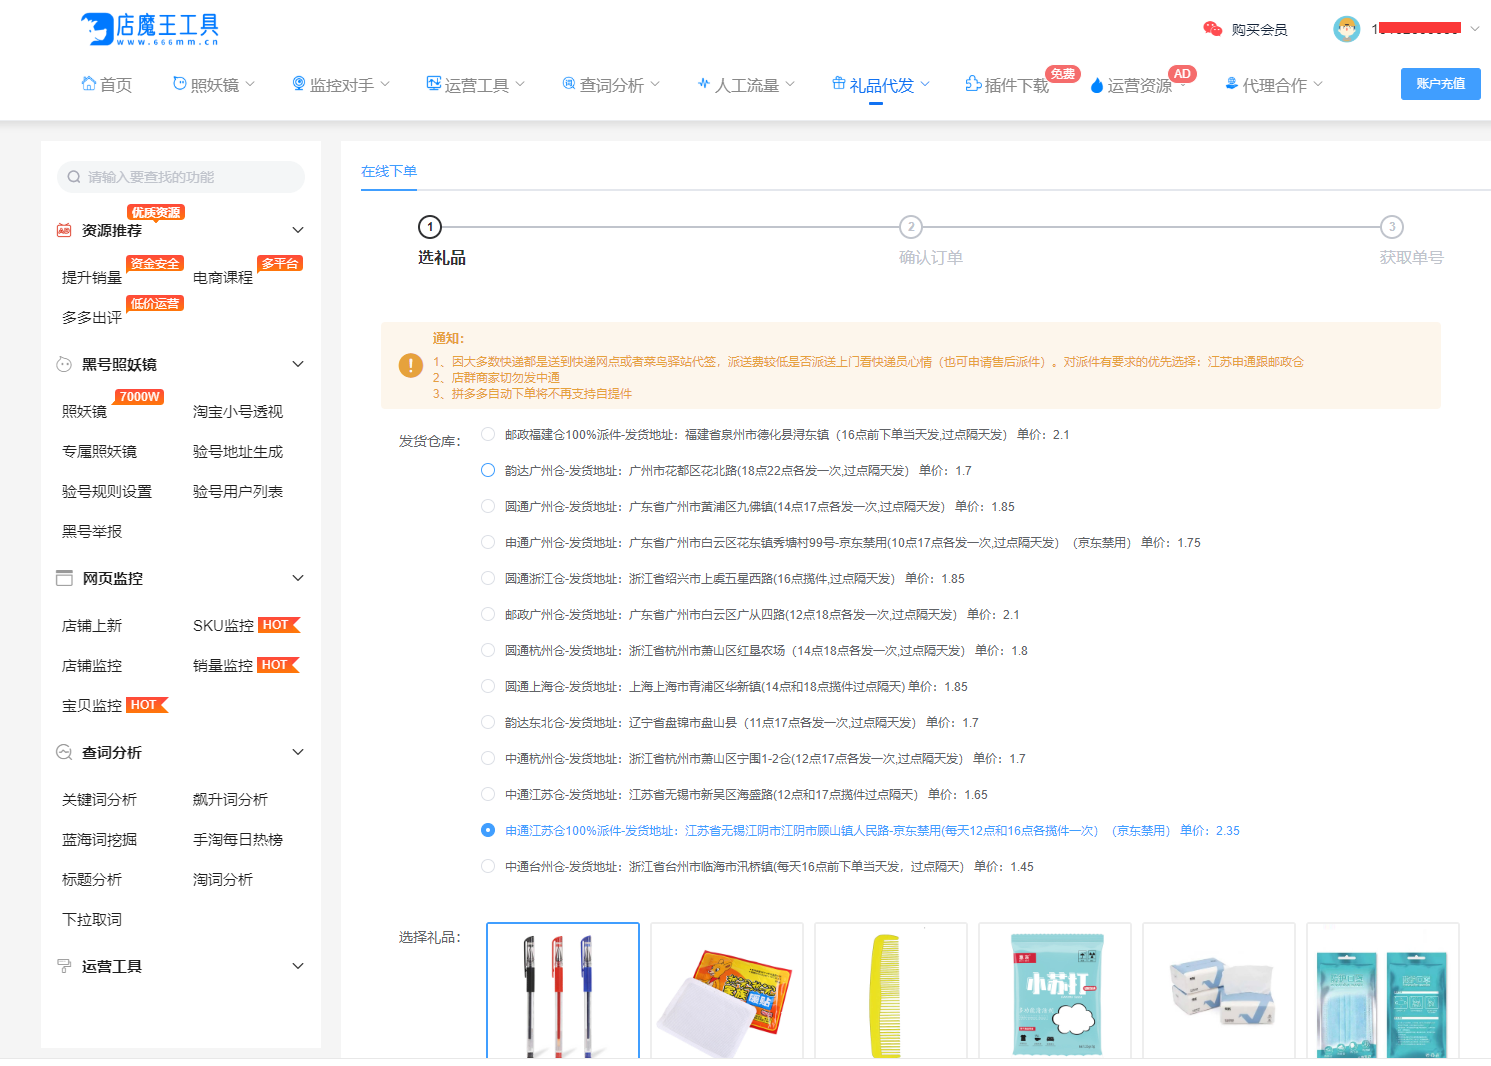This screenshot has height=1066, width=1491.
Task: Click the 运营工具 nav icon
Action: pos(434,84)
